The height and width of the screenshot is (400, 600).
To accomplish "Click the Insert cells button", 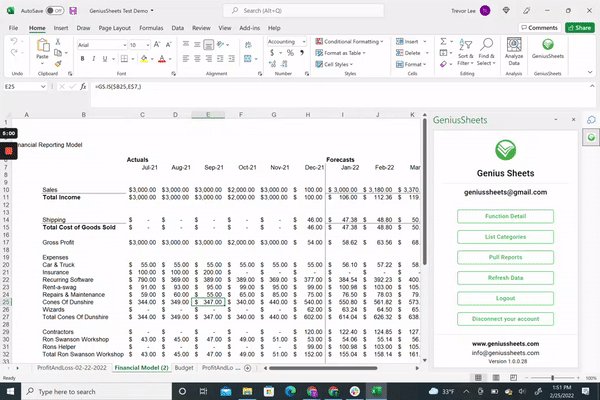I will tap(407, 41).
